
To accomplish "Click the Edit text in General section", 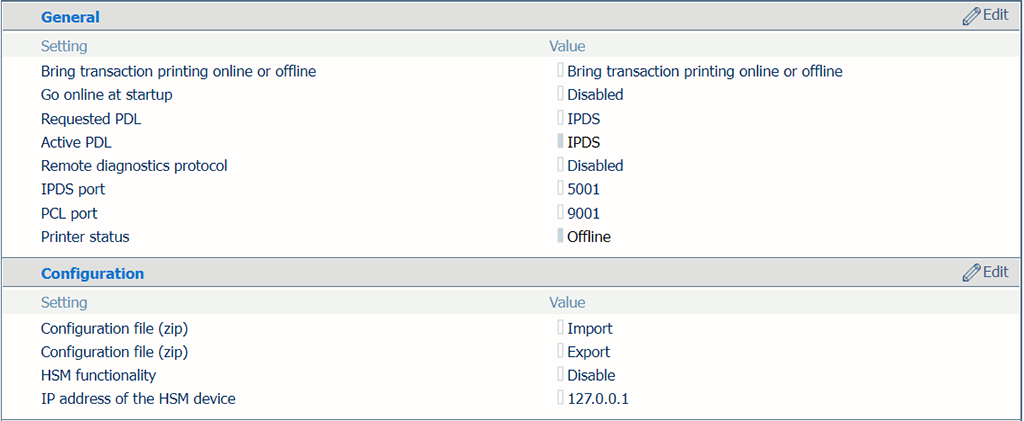I will click(995, 15).
